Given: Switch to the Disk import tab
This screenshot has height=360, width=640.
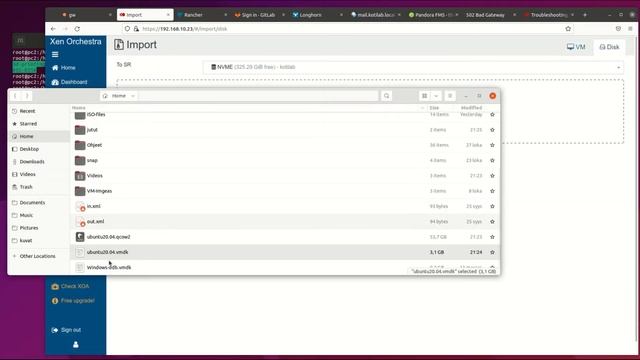Looking at the screenshot, I should (609, 47).
